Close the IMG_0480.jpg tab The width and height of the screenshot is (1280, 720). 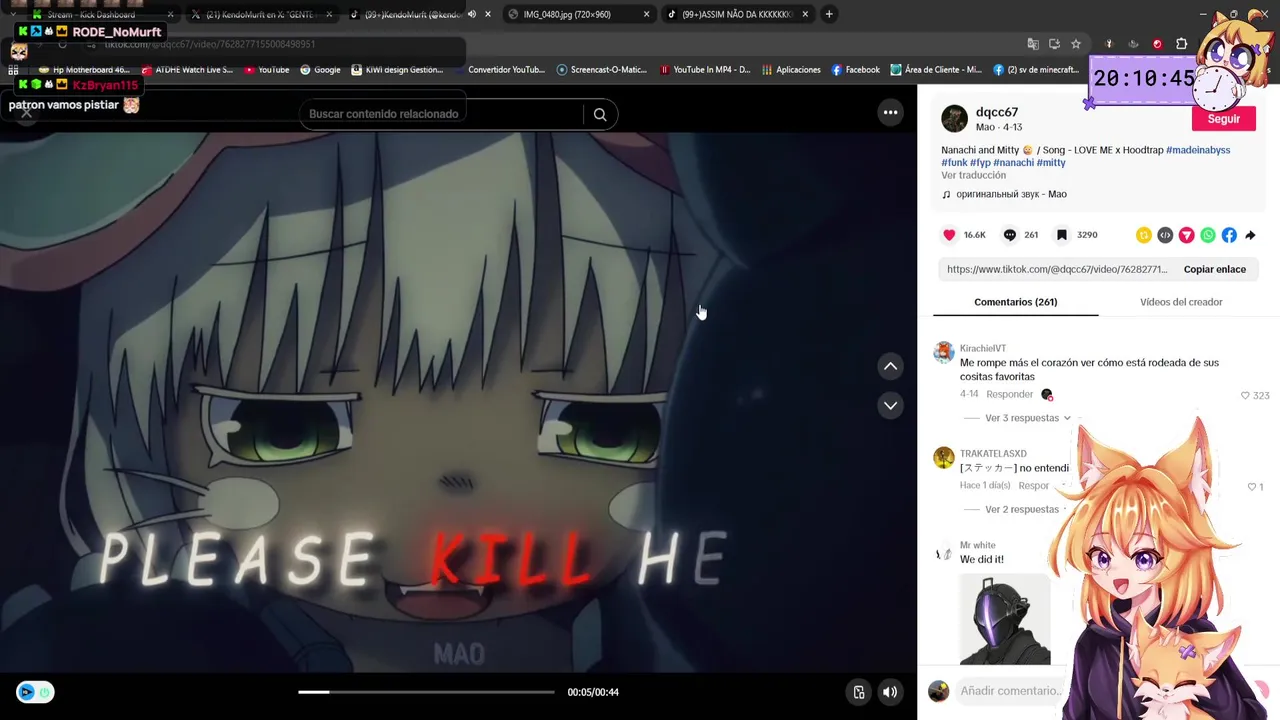[x=646, y=14]
